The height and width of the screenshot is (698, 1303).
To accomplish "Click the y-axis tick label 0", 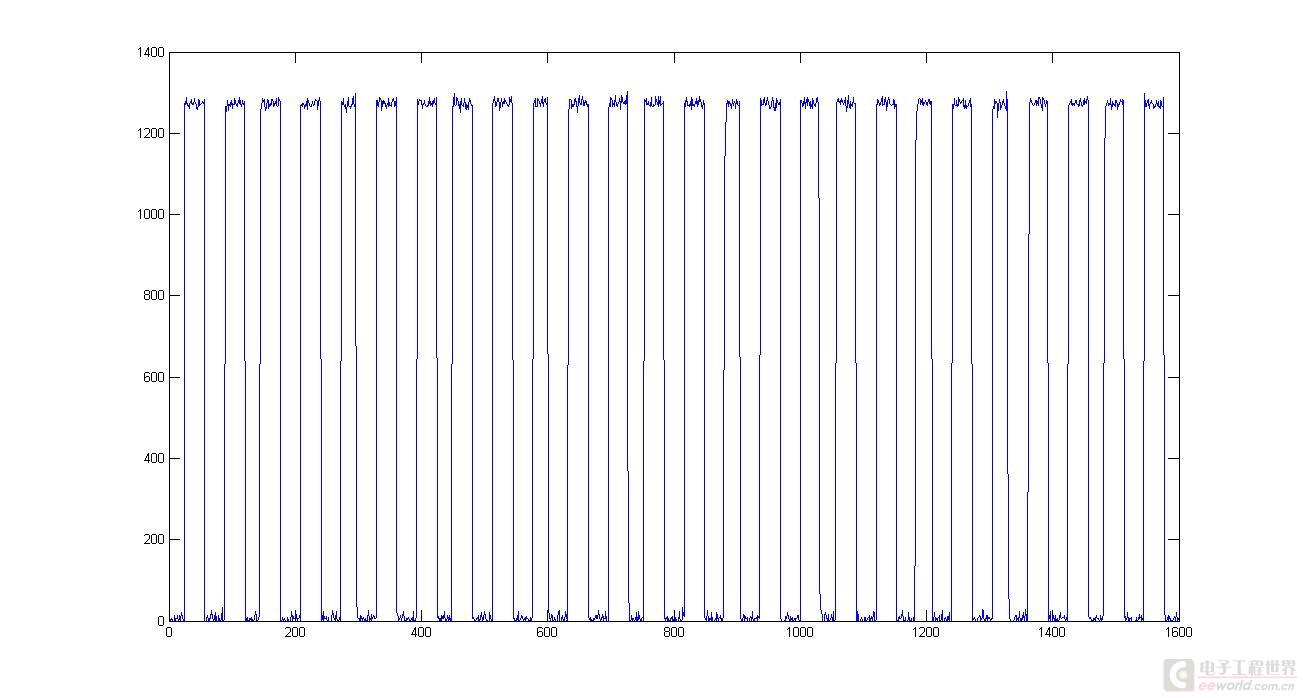I will (x=160, y=621).
